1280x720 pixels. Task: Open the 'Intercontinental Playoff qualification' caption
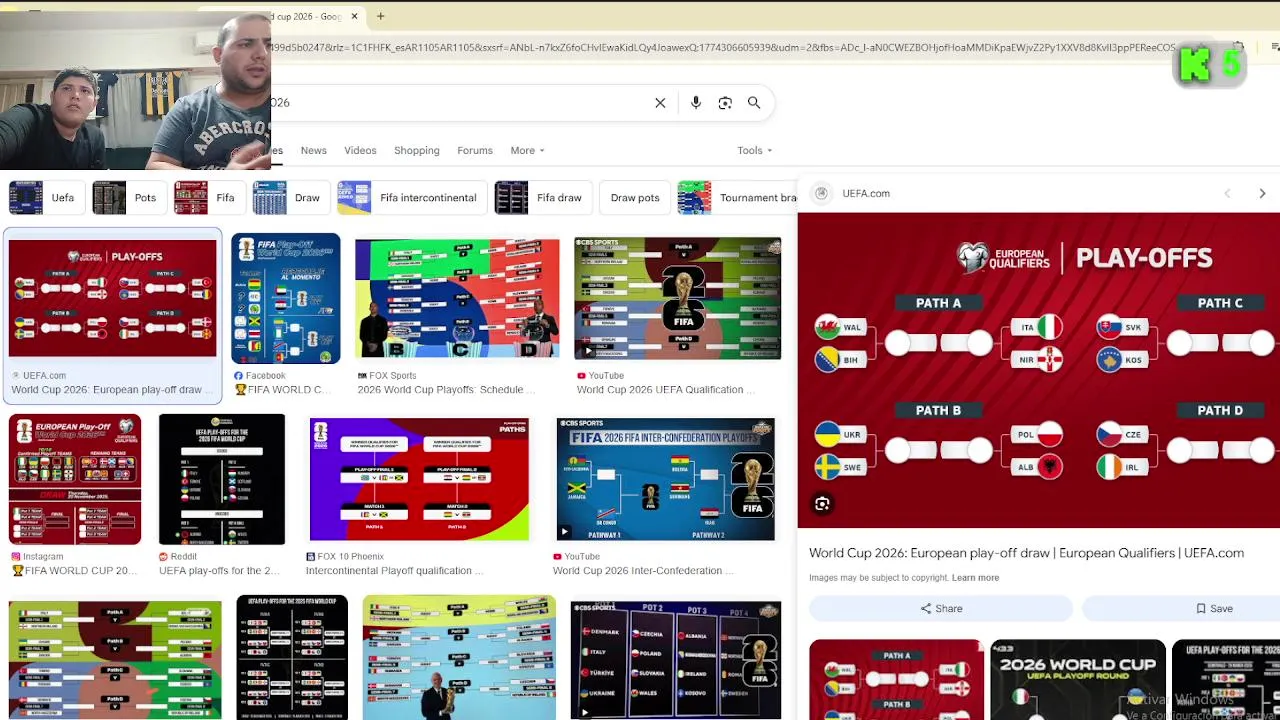click(x=394, y=571)
